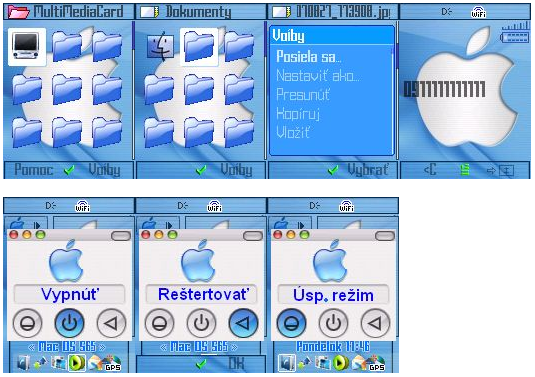
Task: Click the sleep circle button in Reštartovať dialog
Action: [159, 323]
